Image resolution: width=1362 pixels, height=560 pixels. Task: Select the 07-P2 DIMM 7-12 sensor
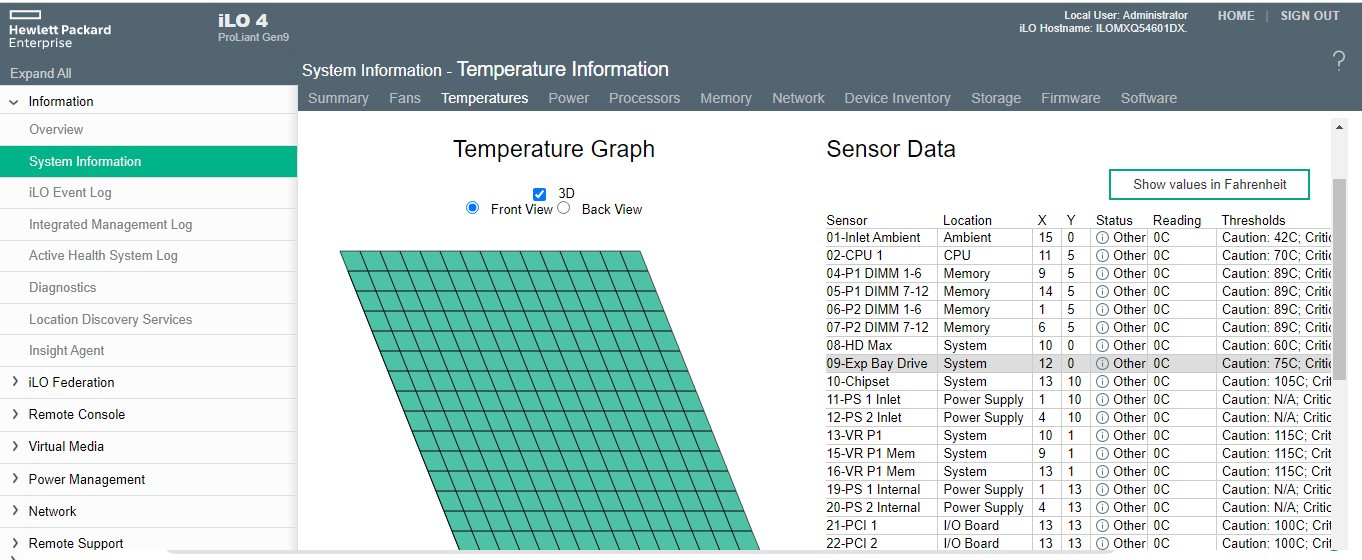1079,328
